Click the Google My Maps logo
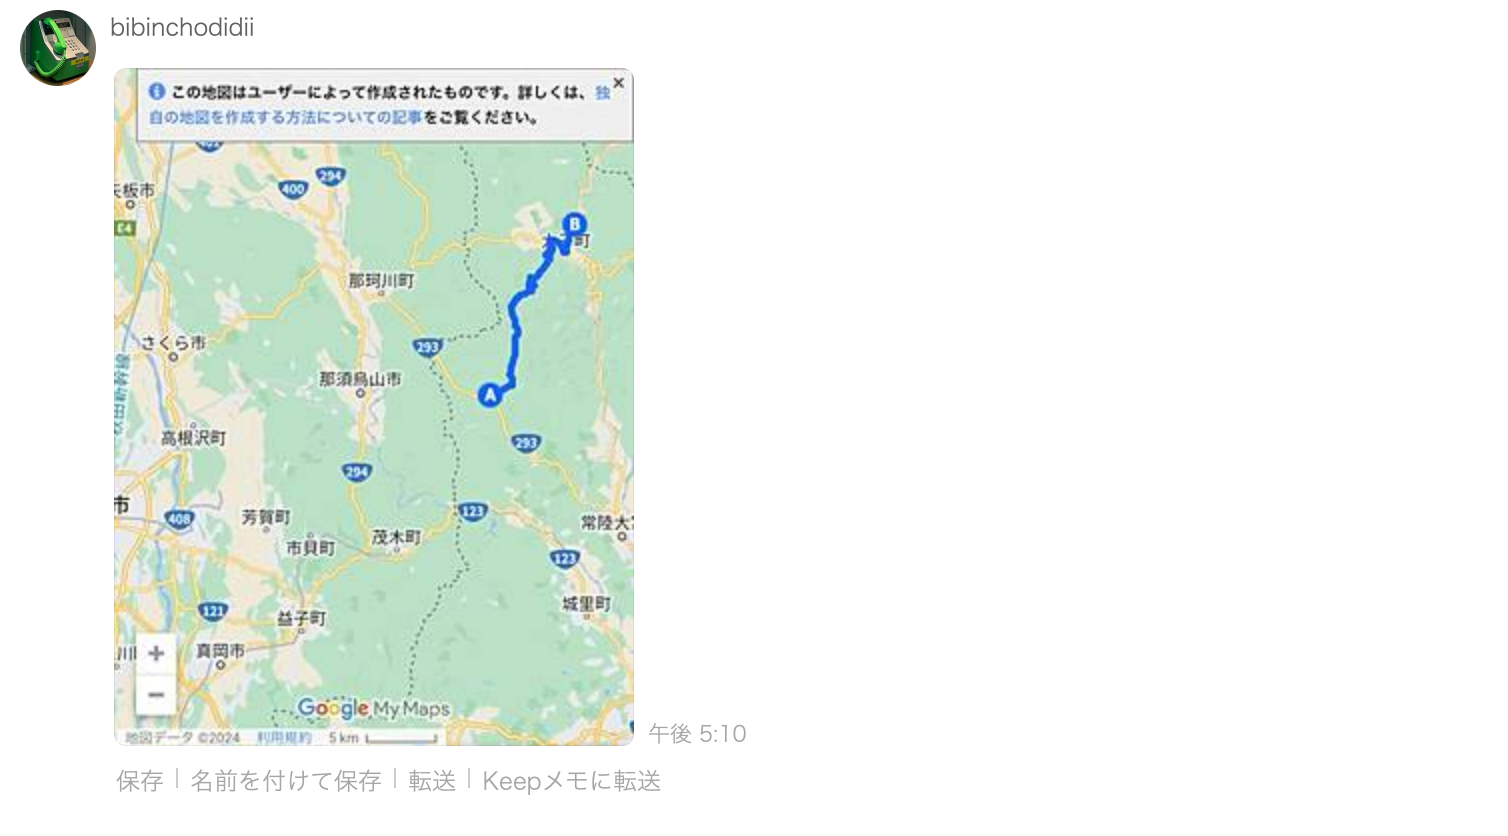The height and width of the screenshot is (836, 1508). click(x=374, y=709)
